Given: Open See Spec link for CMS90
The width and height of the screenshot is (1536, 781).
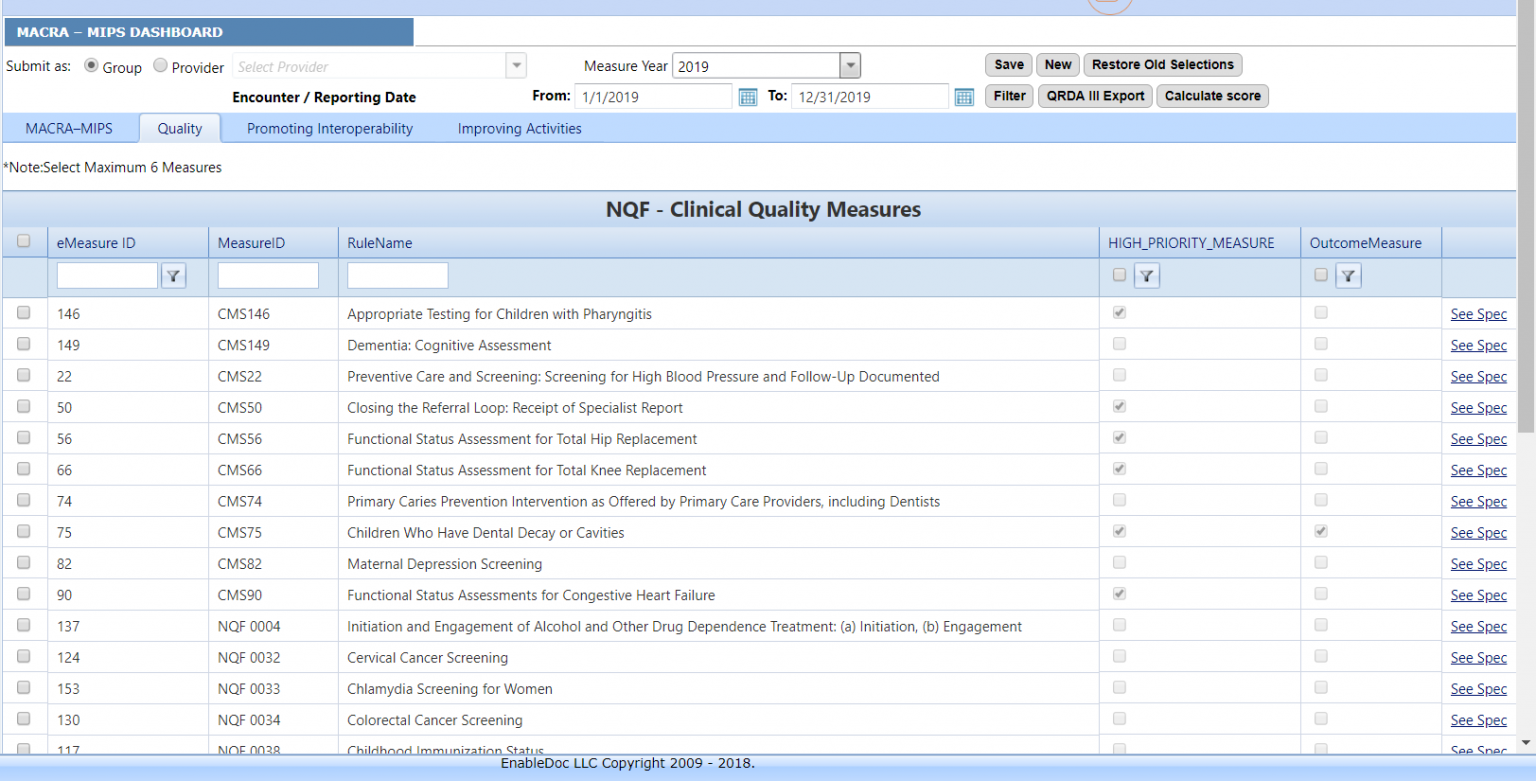Looking at the screenshot, I should 1479,595.
